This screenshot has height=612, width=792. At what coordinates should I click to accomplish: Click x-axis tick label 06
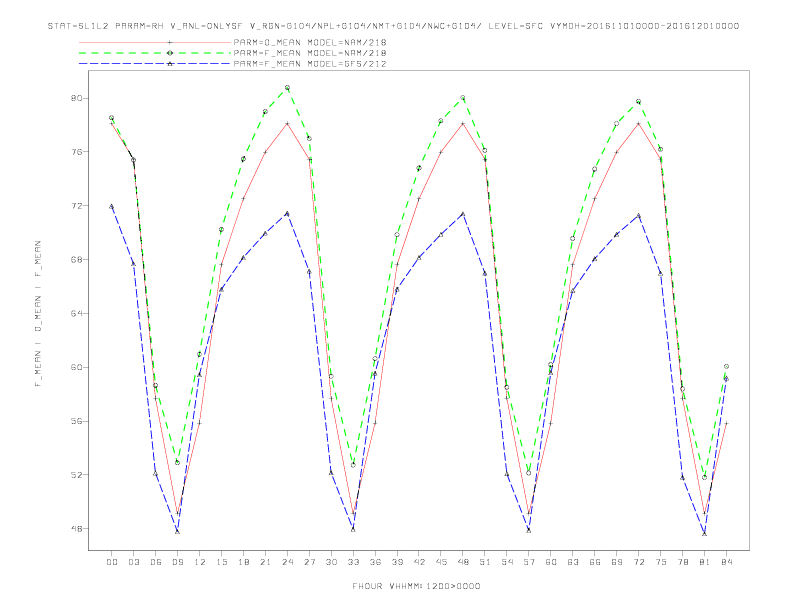click(x=156, y=562)
